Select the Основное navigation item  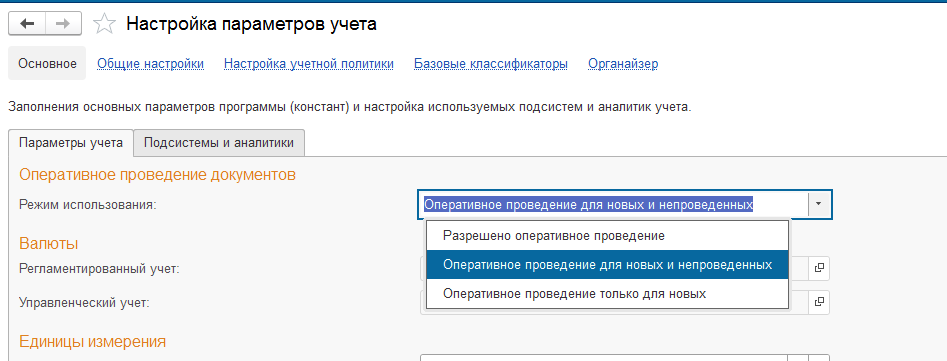47,63
